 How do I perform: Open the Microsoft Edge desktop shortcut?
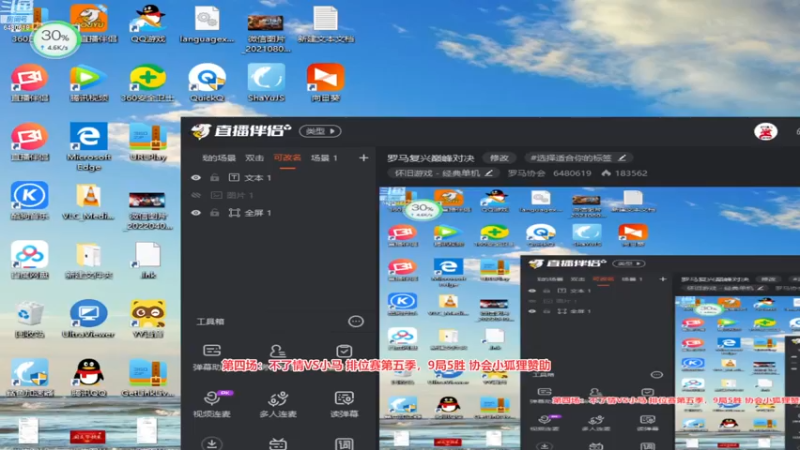pyautogui.click(x=89, y=147)
